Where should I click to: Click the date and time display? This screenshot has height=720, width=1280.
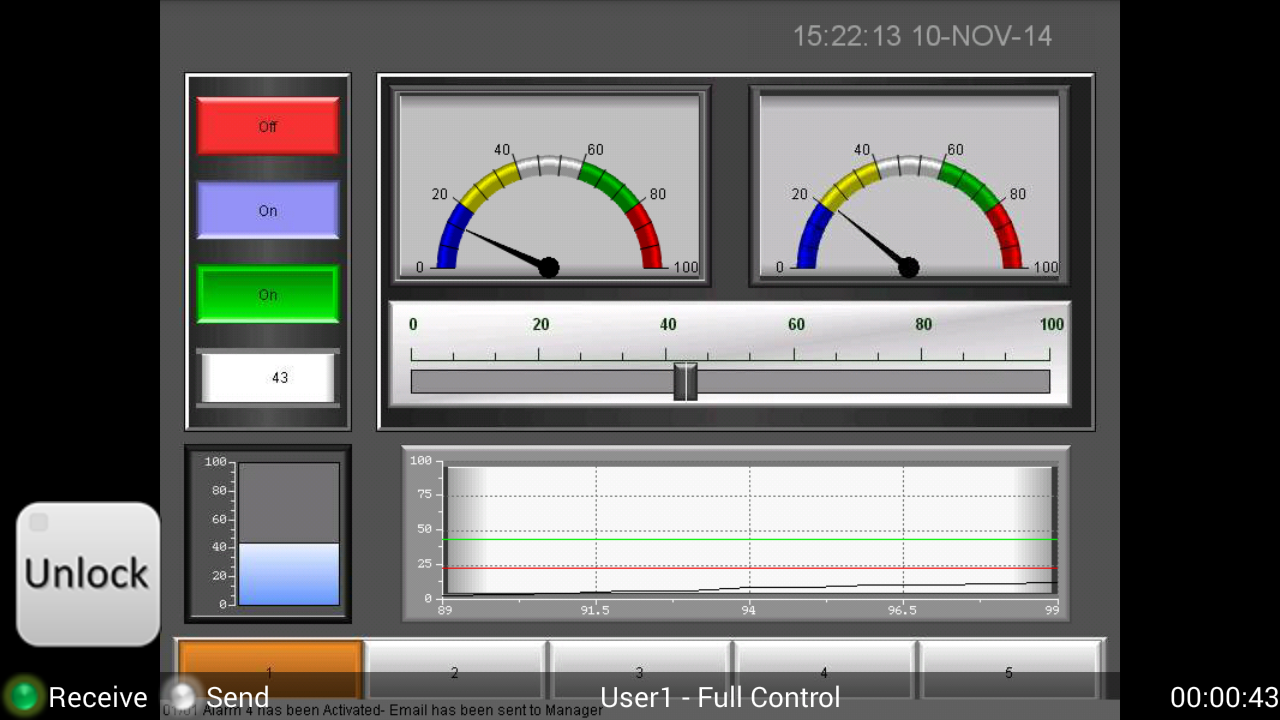click(922, 37)
